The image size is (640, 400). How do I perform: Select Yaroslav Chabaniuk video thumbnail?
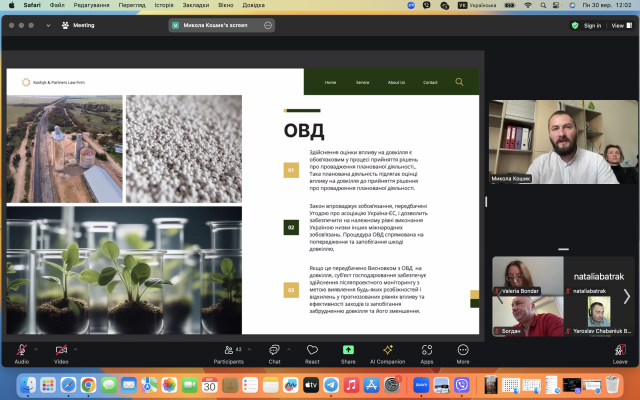pyautogui.click(x=599, y=316)
